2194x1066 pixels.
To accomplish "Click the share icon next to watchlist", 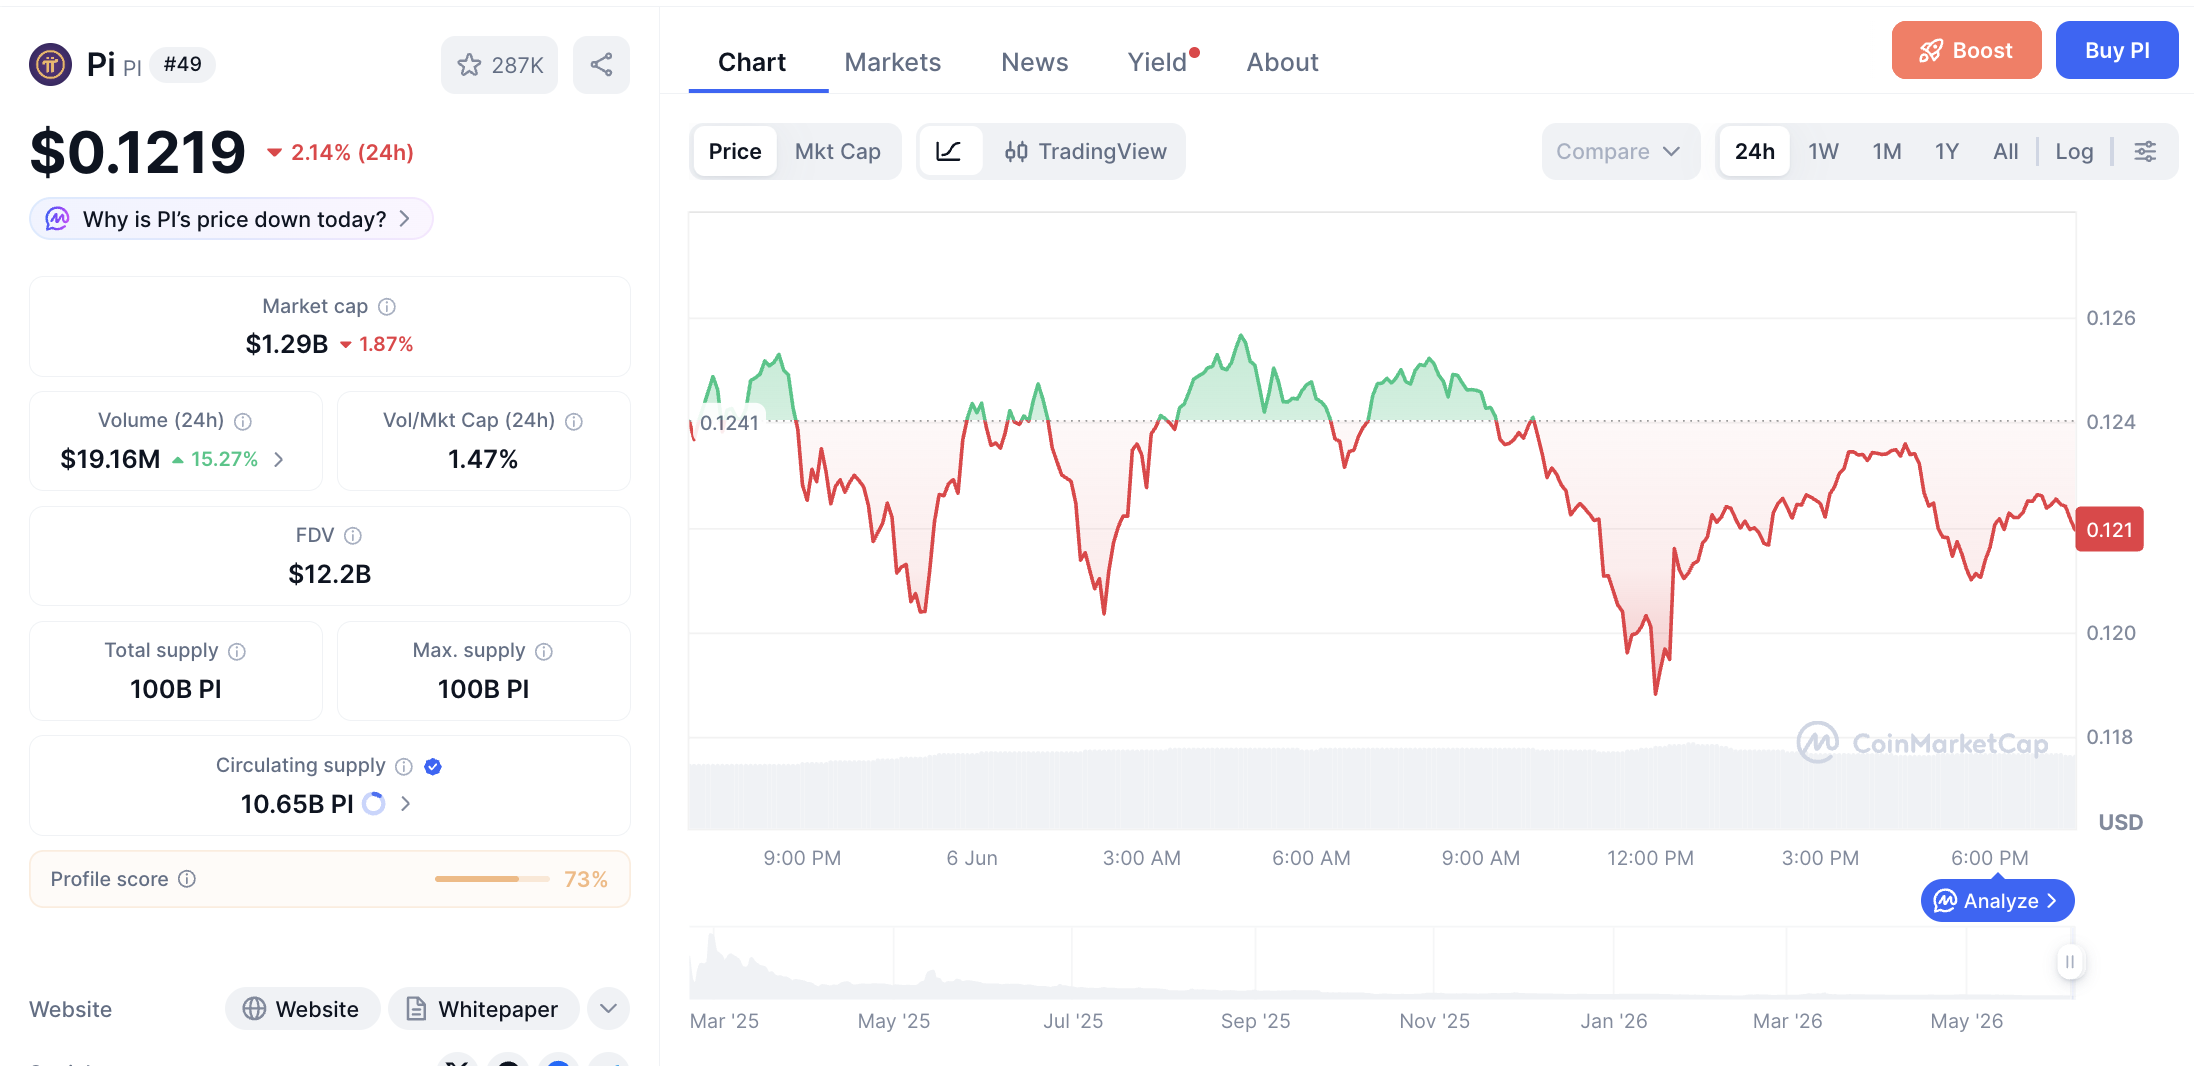I will pos(601,65).
